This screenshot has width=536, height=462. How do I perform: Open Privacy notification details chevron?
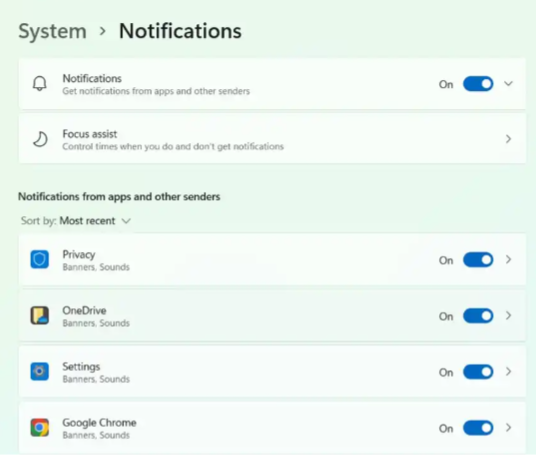point(508,260)
